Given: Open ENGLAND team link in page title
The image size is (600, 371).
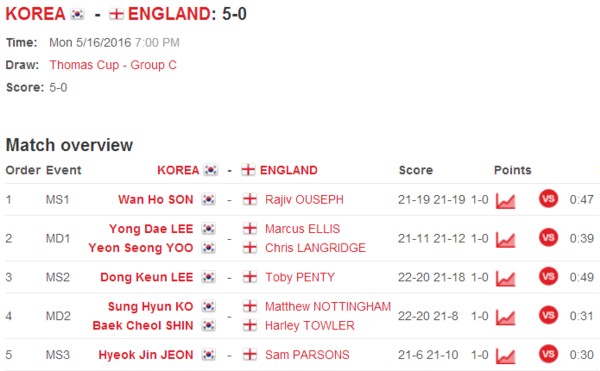Looking at the screenshot, I should [169, 14].
